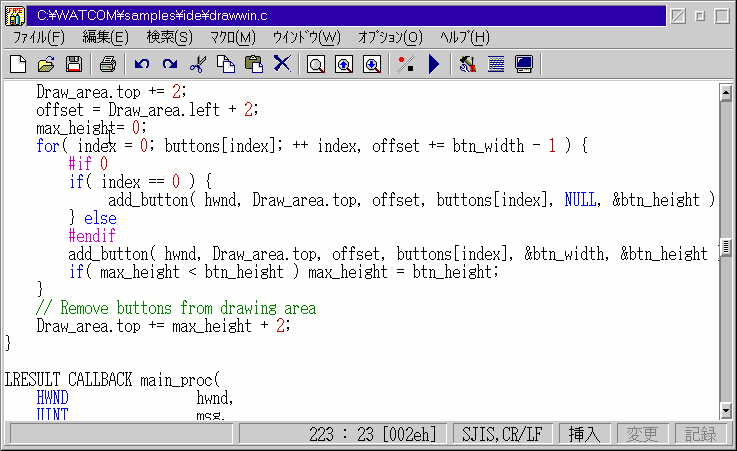Open the ファイル(F) menu
Screen dimensions: 737x451
click(38, 37)
